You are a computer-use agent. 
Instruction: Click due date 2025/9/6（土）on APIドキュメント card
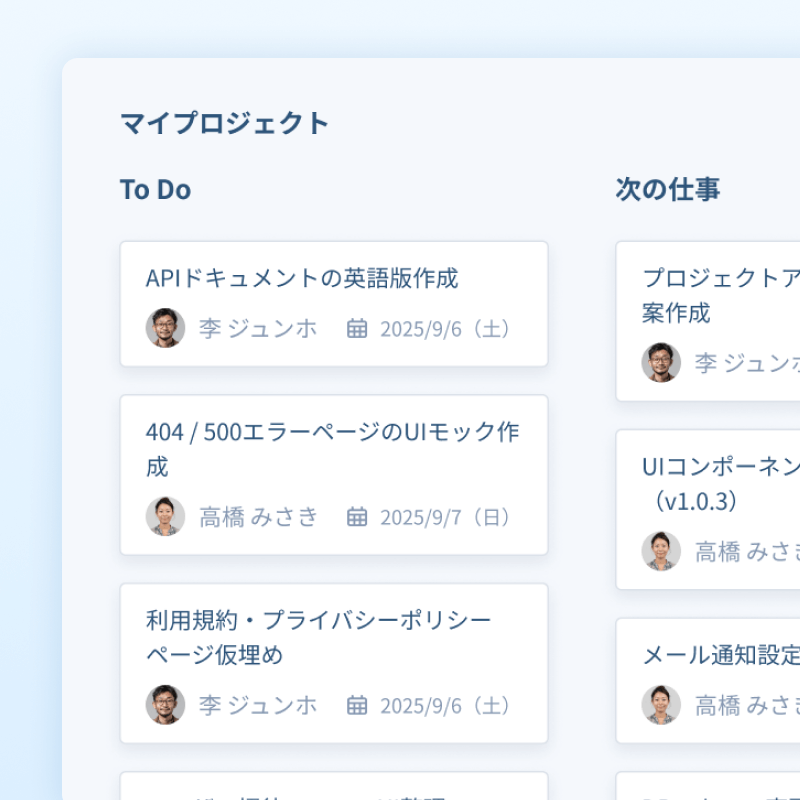coord(448,329)
